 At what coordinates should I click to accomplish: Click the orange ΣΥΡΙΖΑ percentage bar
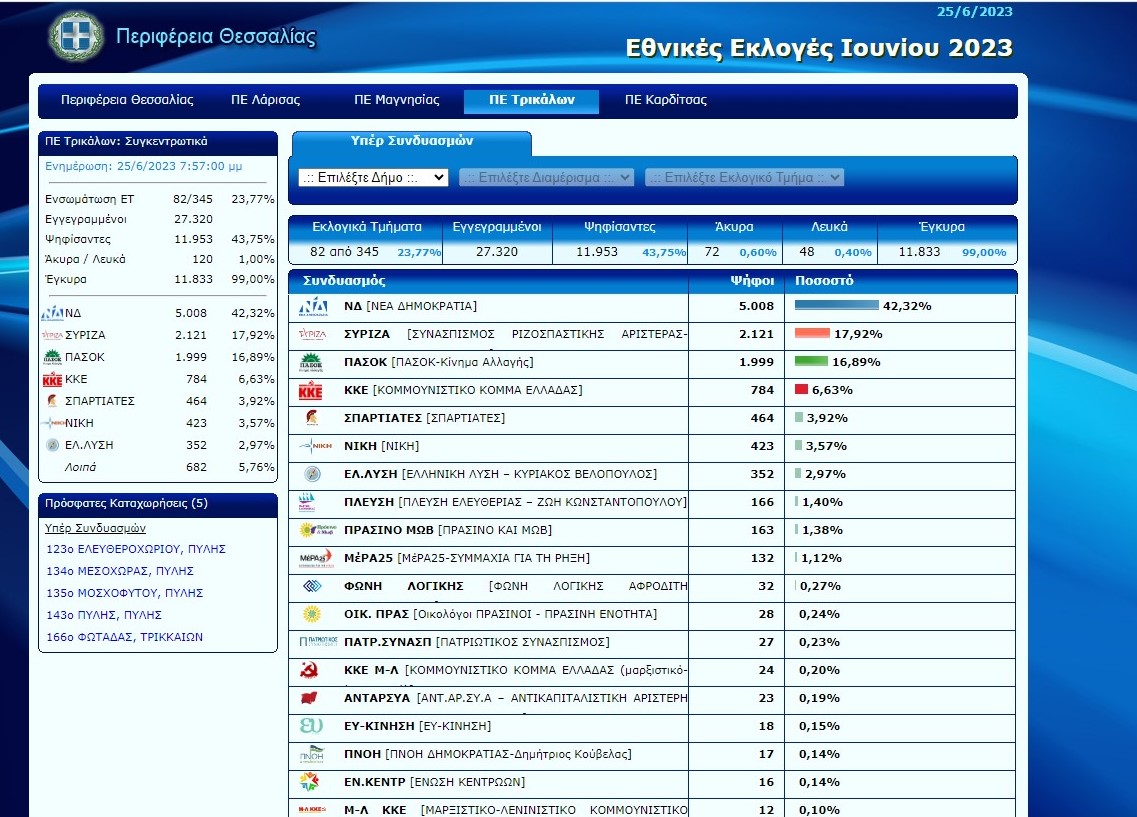[x=812, y=333]
